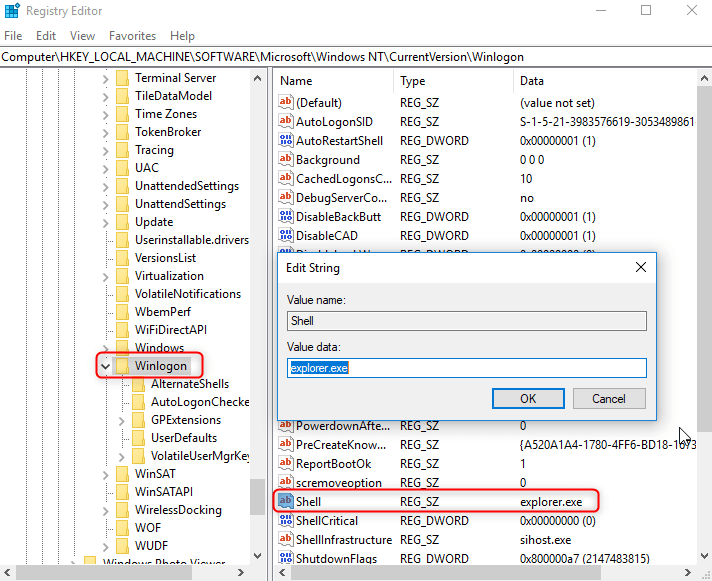
Task: Expand the GPExtensions subkey
Action: [122, 420]
